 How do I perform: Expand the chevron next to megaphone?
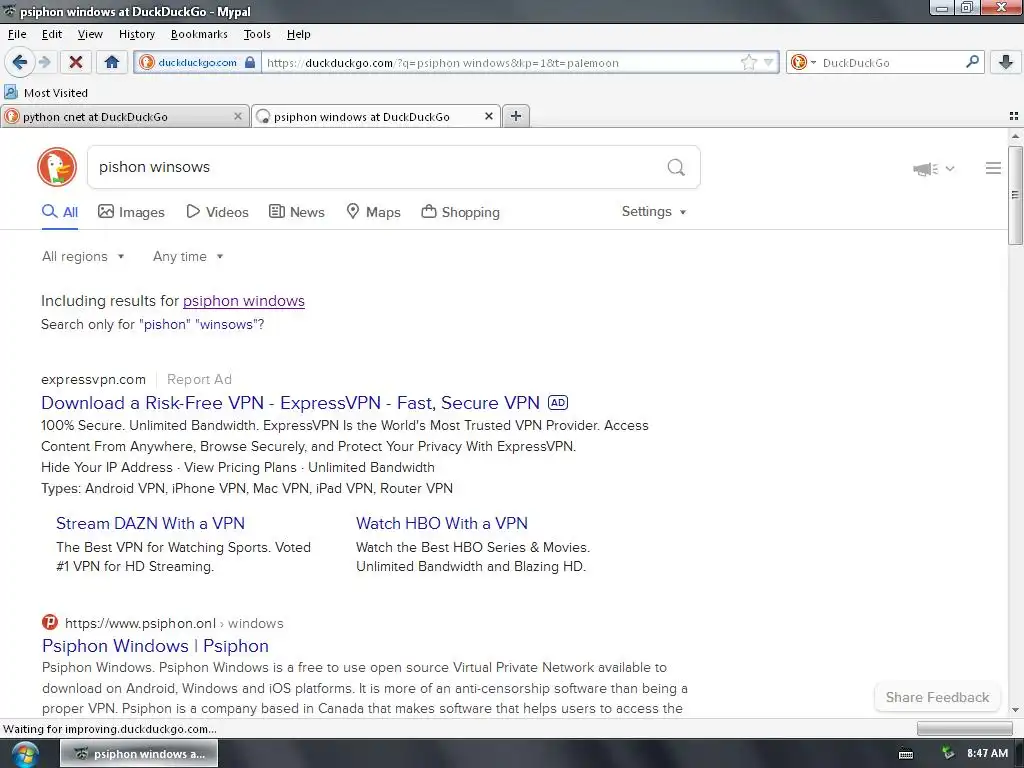pos(950,168)
